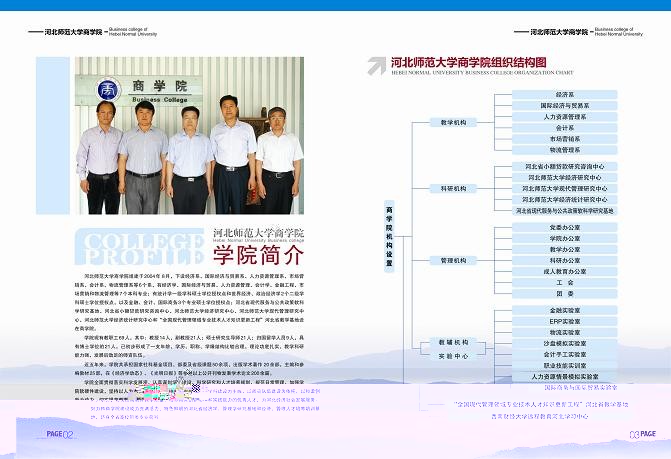The height and width of the screenshot is (459, 671).
Task: Click the serif 河北师范大学商学院 title above 学院简介
Action: [258, 233]
